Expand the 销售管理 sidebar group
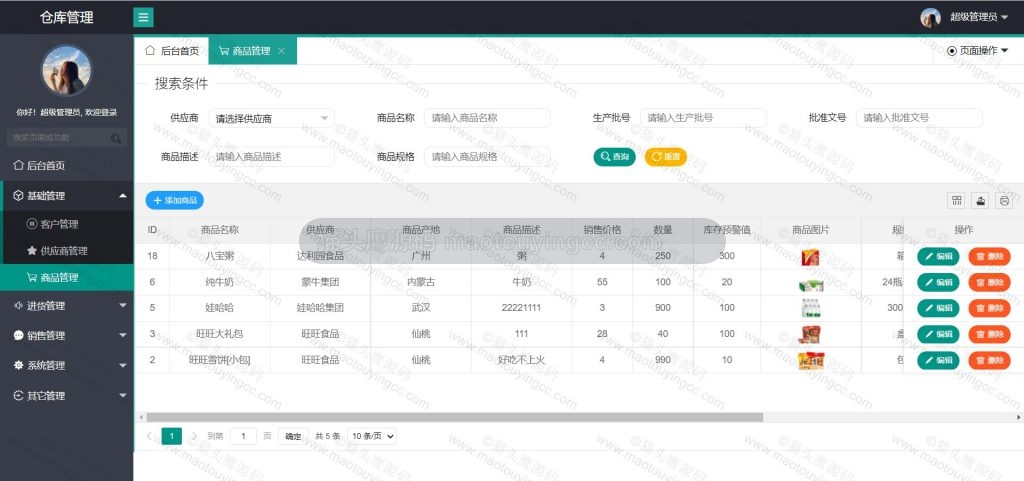Viewport: 1024px width, 481px height. 67,335
